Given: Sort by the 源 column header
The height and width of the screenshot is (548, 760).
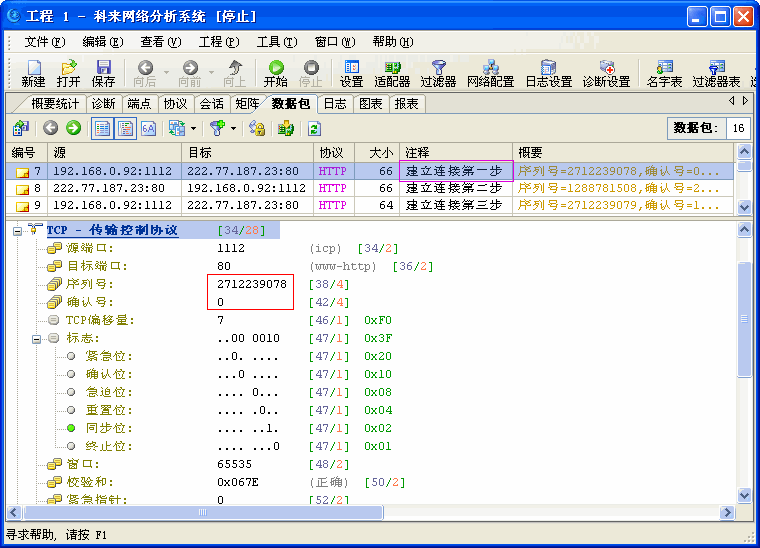Looking at the screenshot, I should [x=114, y=153].
